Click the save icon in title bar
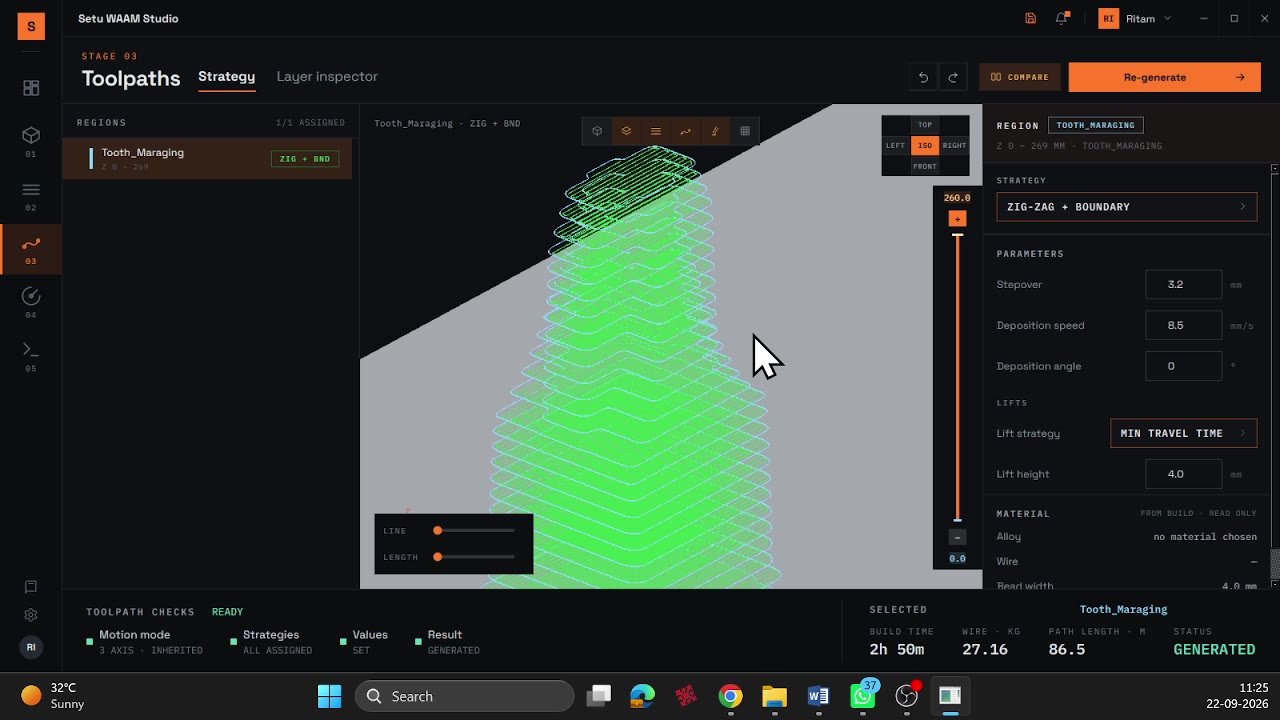The image size is (1280, 720). 1031,18
